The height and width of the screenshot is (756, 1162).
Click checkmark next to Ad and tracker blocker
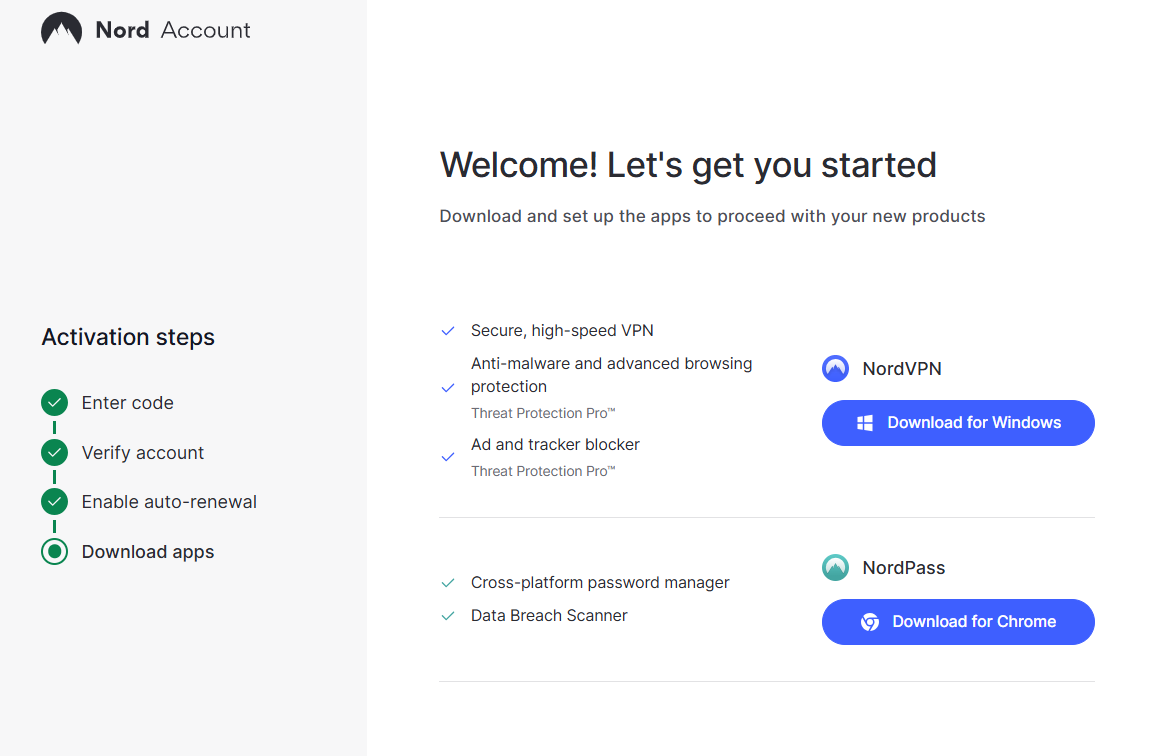tap(448, 457)
